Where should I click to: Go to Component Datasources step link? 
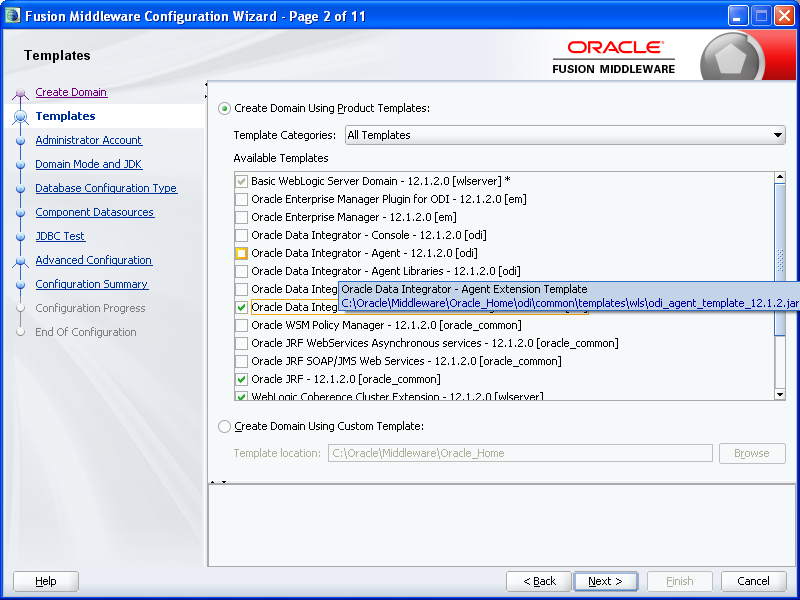(x=94, y=212)
